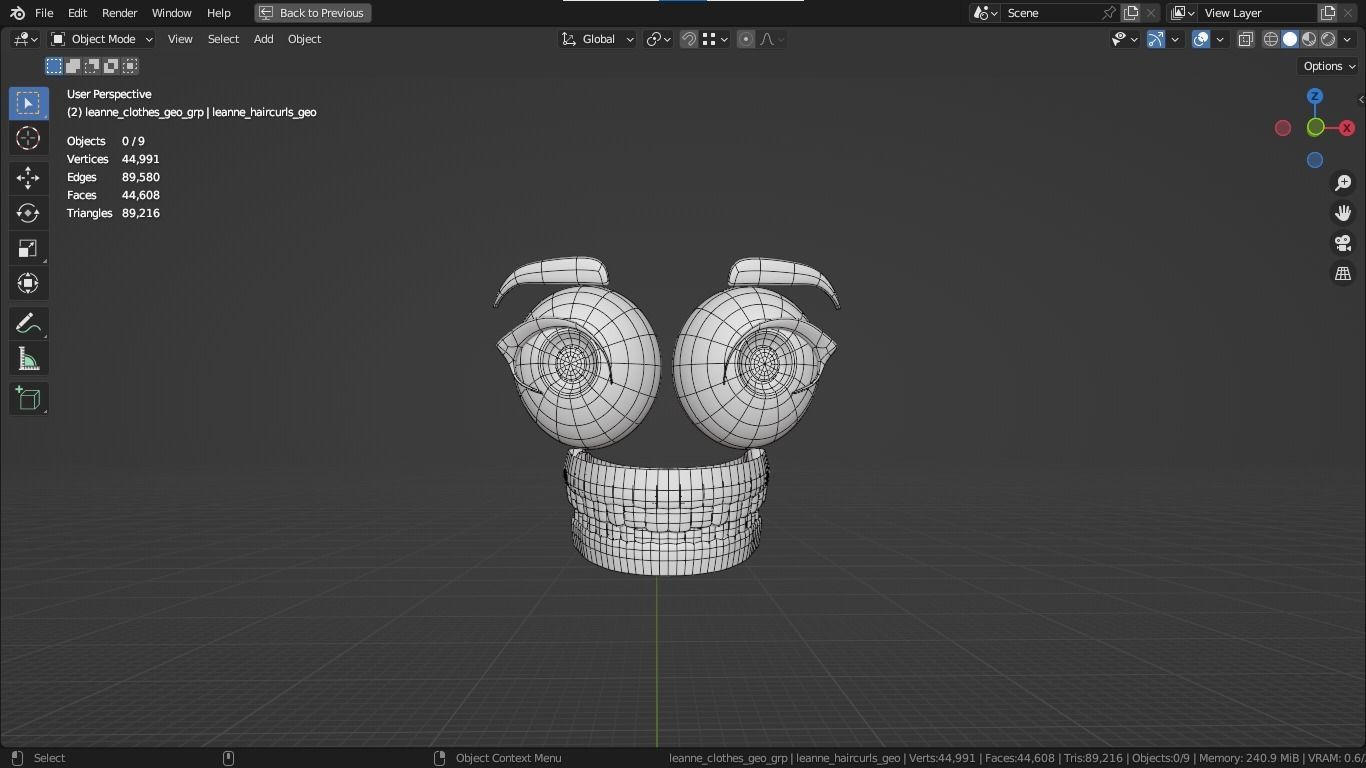Click the pan view hand icon
This screenshot has width=1366, height=768.
tap(1343, 213)
